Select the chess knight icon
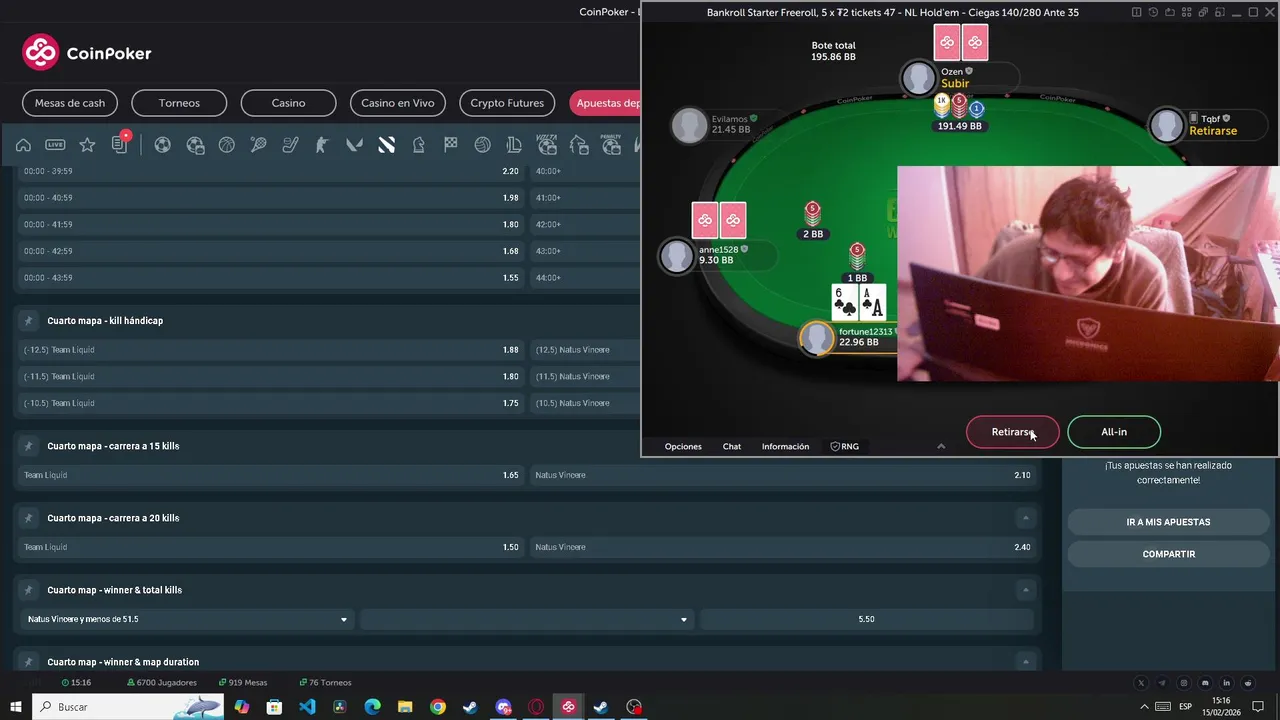Viewport: 1280px width, 720px height. click(x=418, y=145)
